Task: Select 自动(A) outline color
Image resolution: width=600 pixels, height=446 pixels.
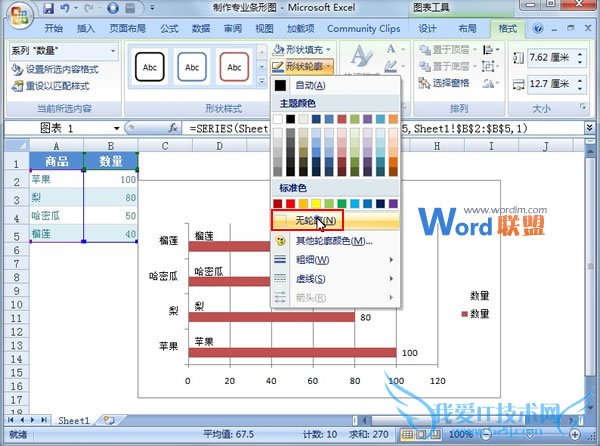Action: 335,85
